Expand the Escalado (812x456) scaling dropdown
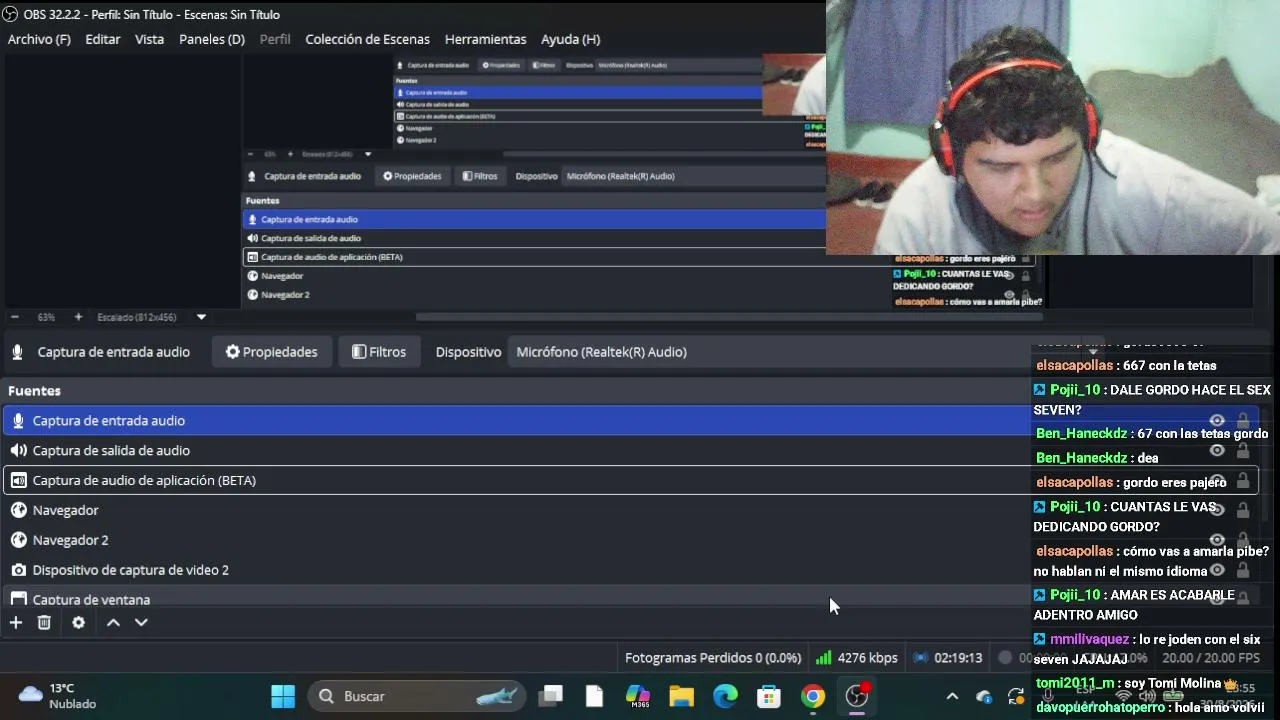This screenshot has width=1280, height=720. (201, 317)
